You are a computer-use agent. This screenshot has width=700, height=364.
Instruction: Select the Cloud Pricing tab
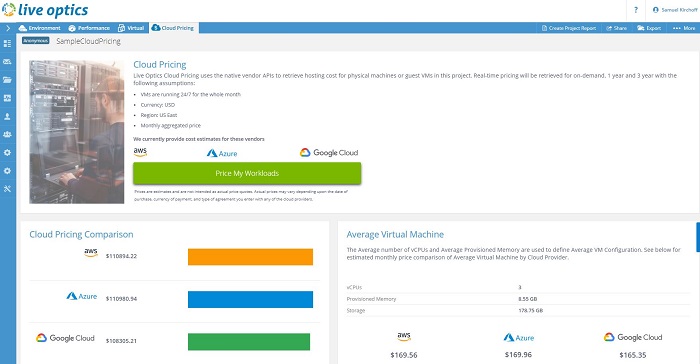pos(173,28)
